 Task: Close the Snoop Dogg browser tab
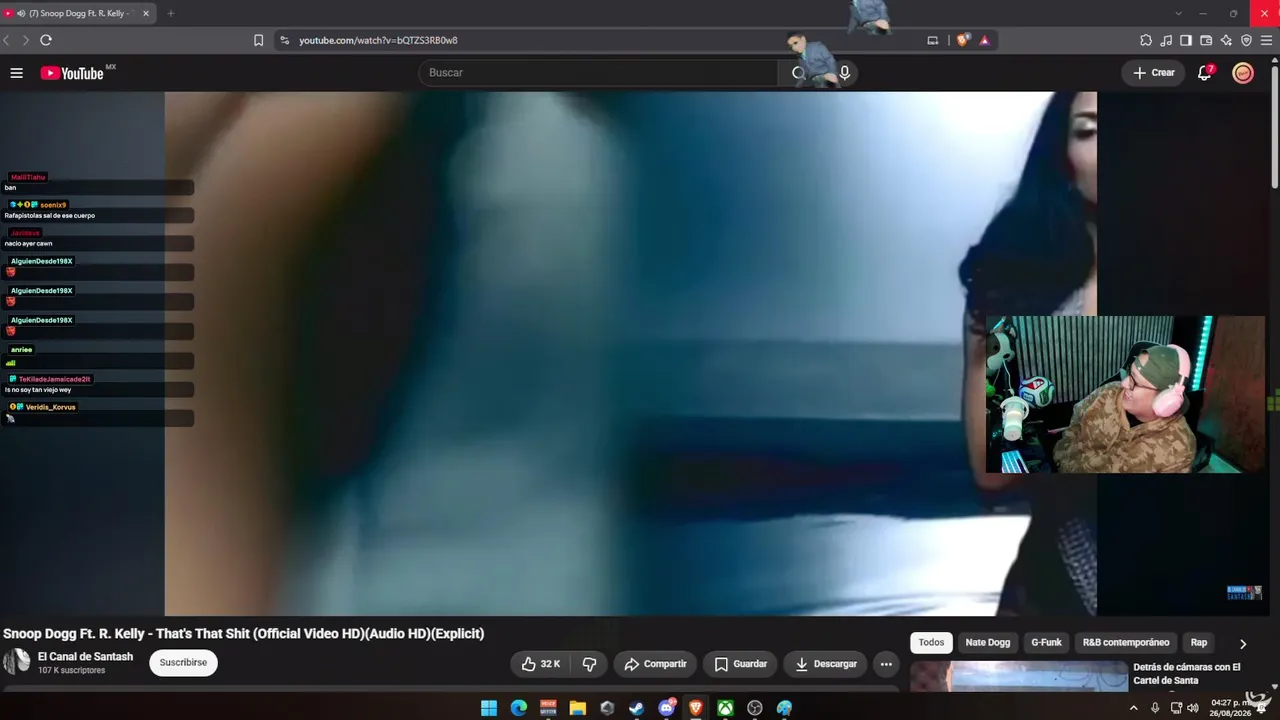click(x=145, y=13)
